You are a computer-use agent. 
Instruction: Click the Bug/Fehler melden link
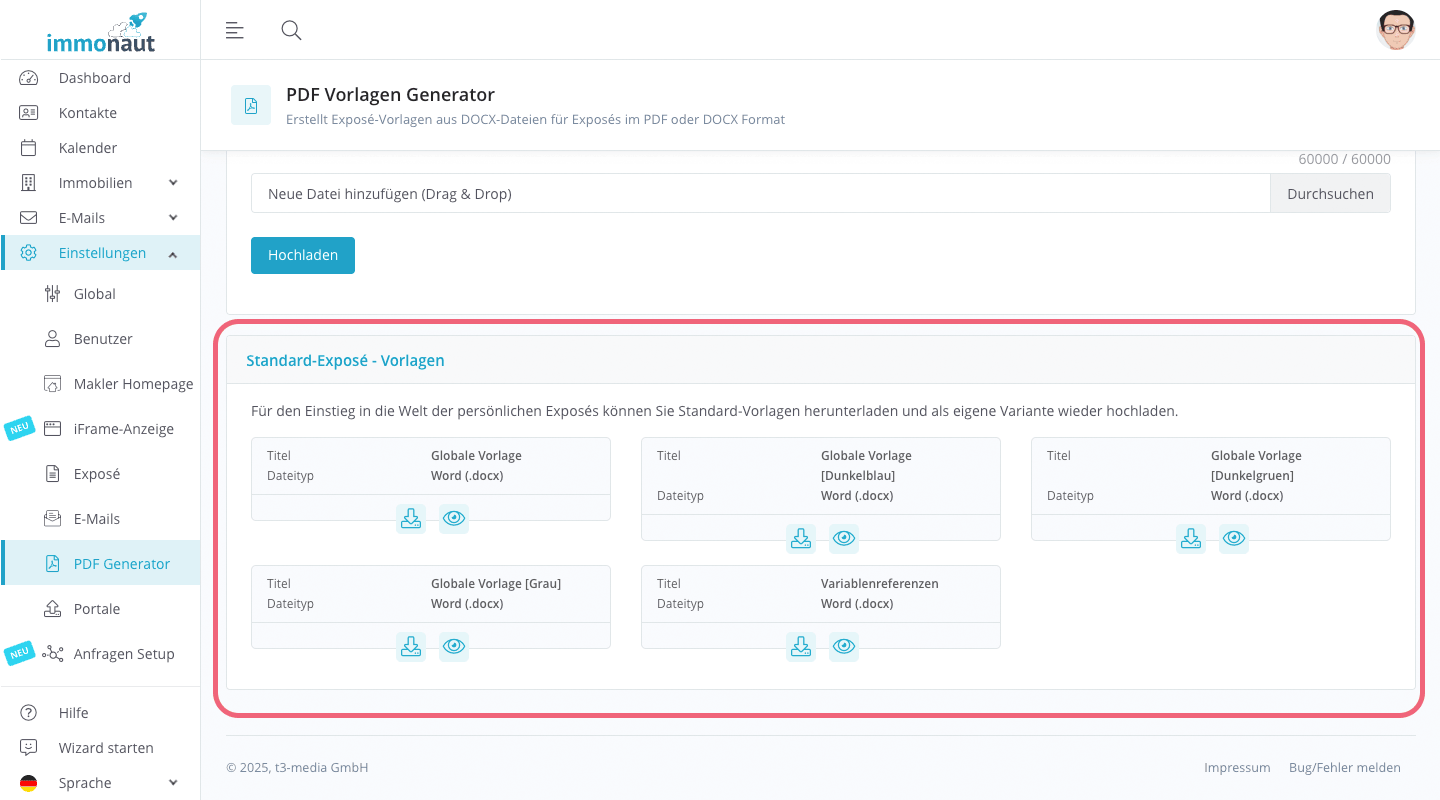pos(1345,768)
